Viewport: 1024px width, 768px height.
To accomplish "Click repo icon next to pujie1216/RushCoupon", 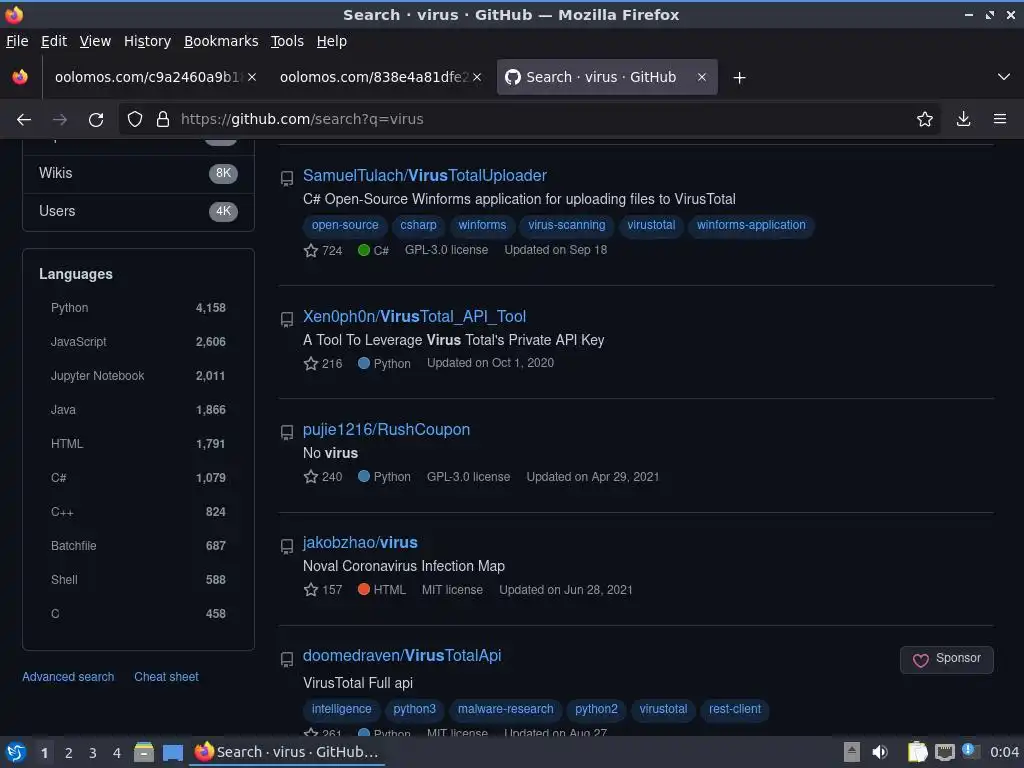I will click(287, 432).
